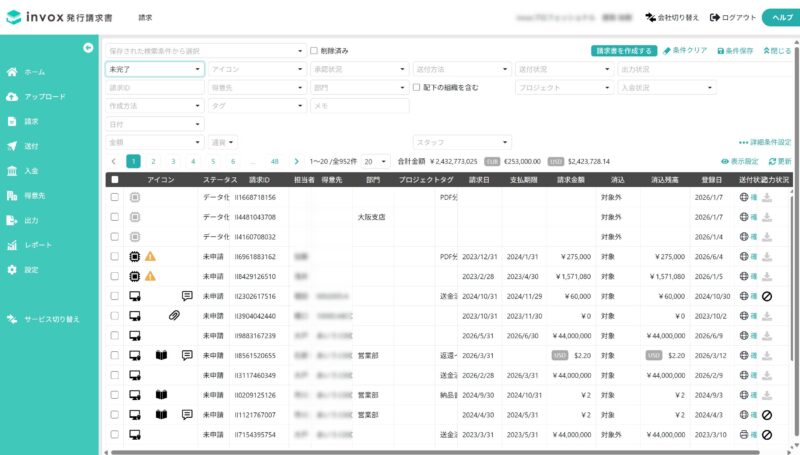
Task: Open the 送付 sidebar item
Action: (x=22, y=146)
